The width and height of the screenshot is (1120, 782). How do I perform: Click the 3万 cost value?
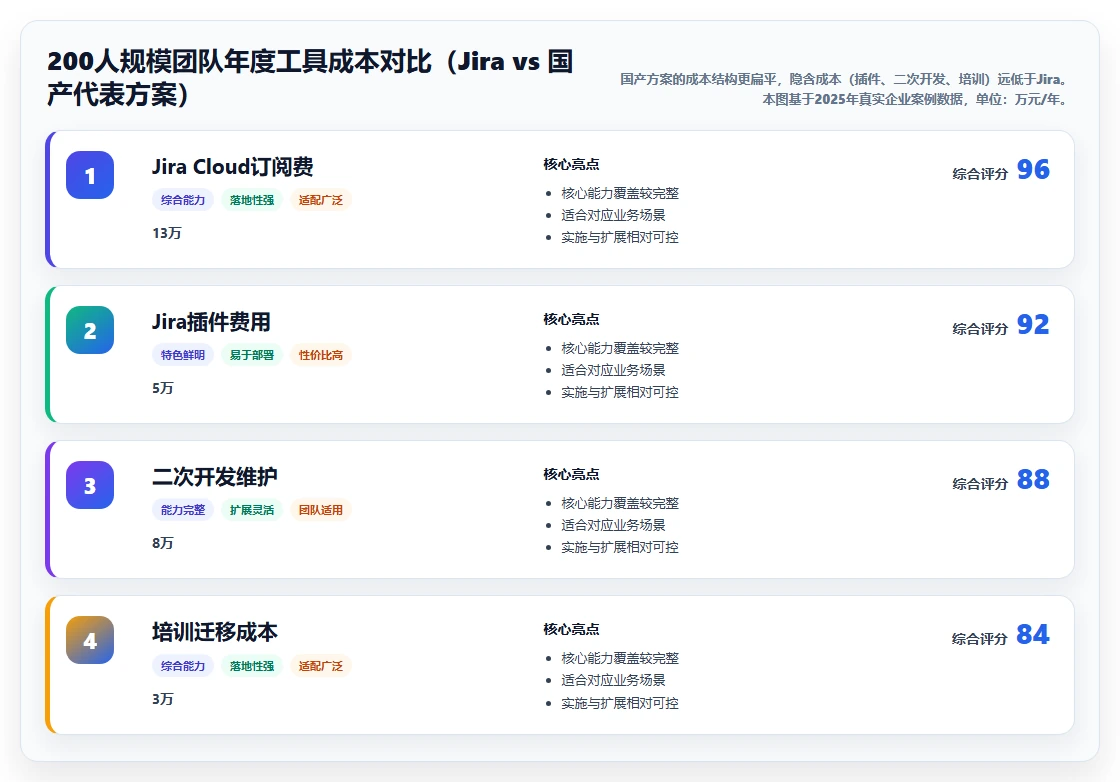[x=163, y=698]
